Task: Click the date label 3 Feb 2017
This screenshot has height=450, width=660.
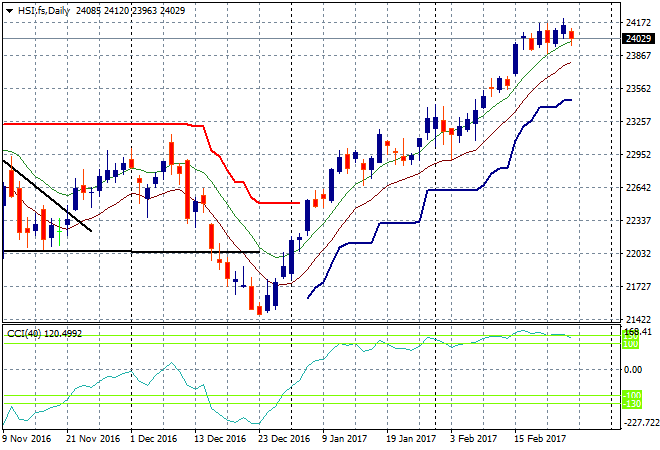Action: 474,439
